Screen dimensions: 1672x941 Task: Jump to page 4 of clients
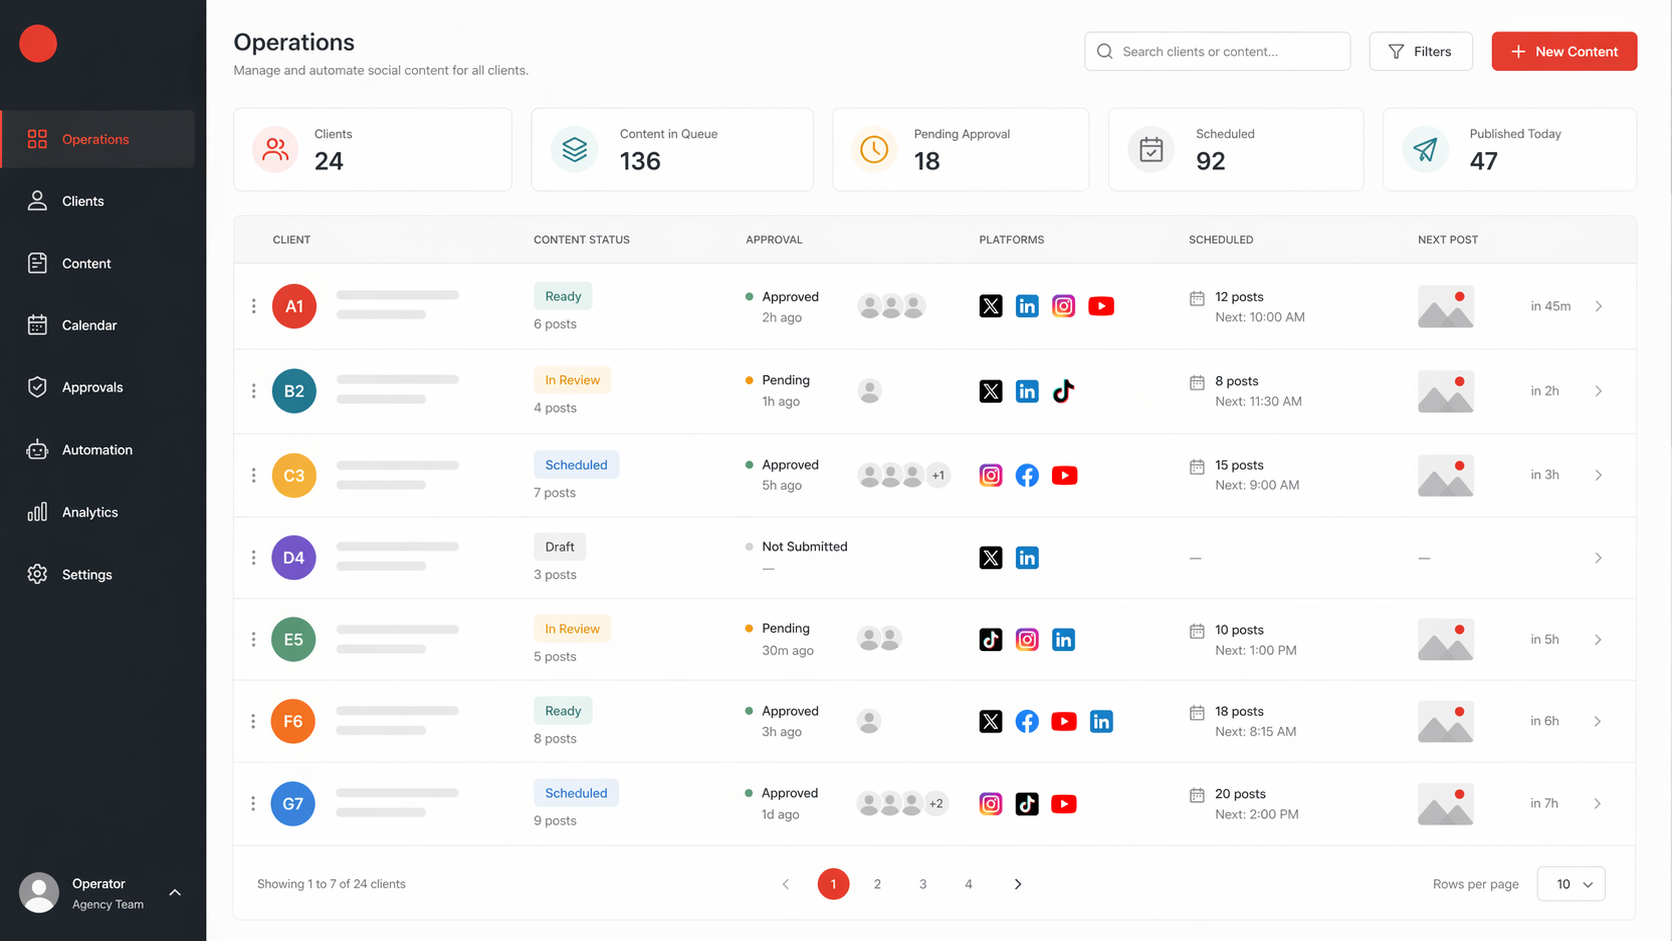[x=968, y=884]
